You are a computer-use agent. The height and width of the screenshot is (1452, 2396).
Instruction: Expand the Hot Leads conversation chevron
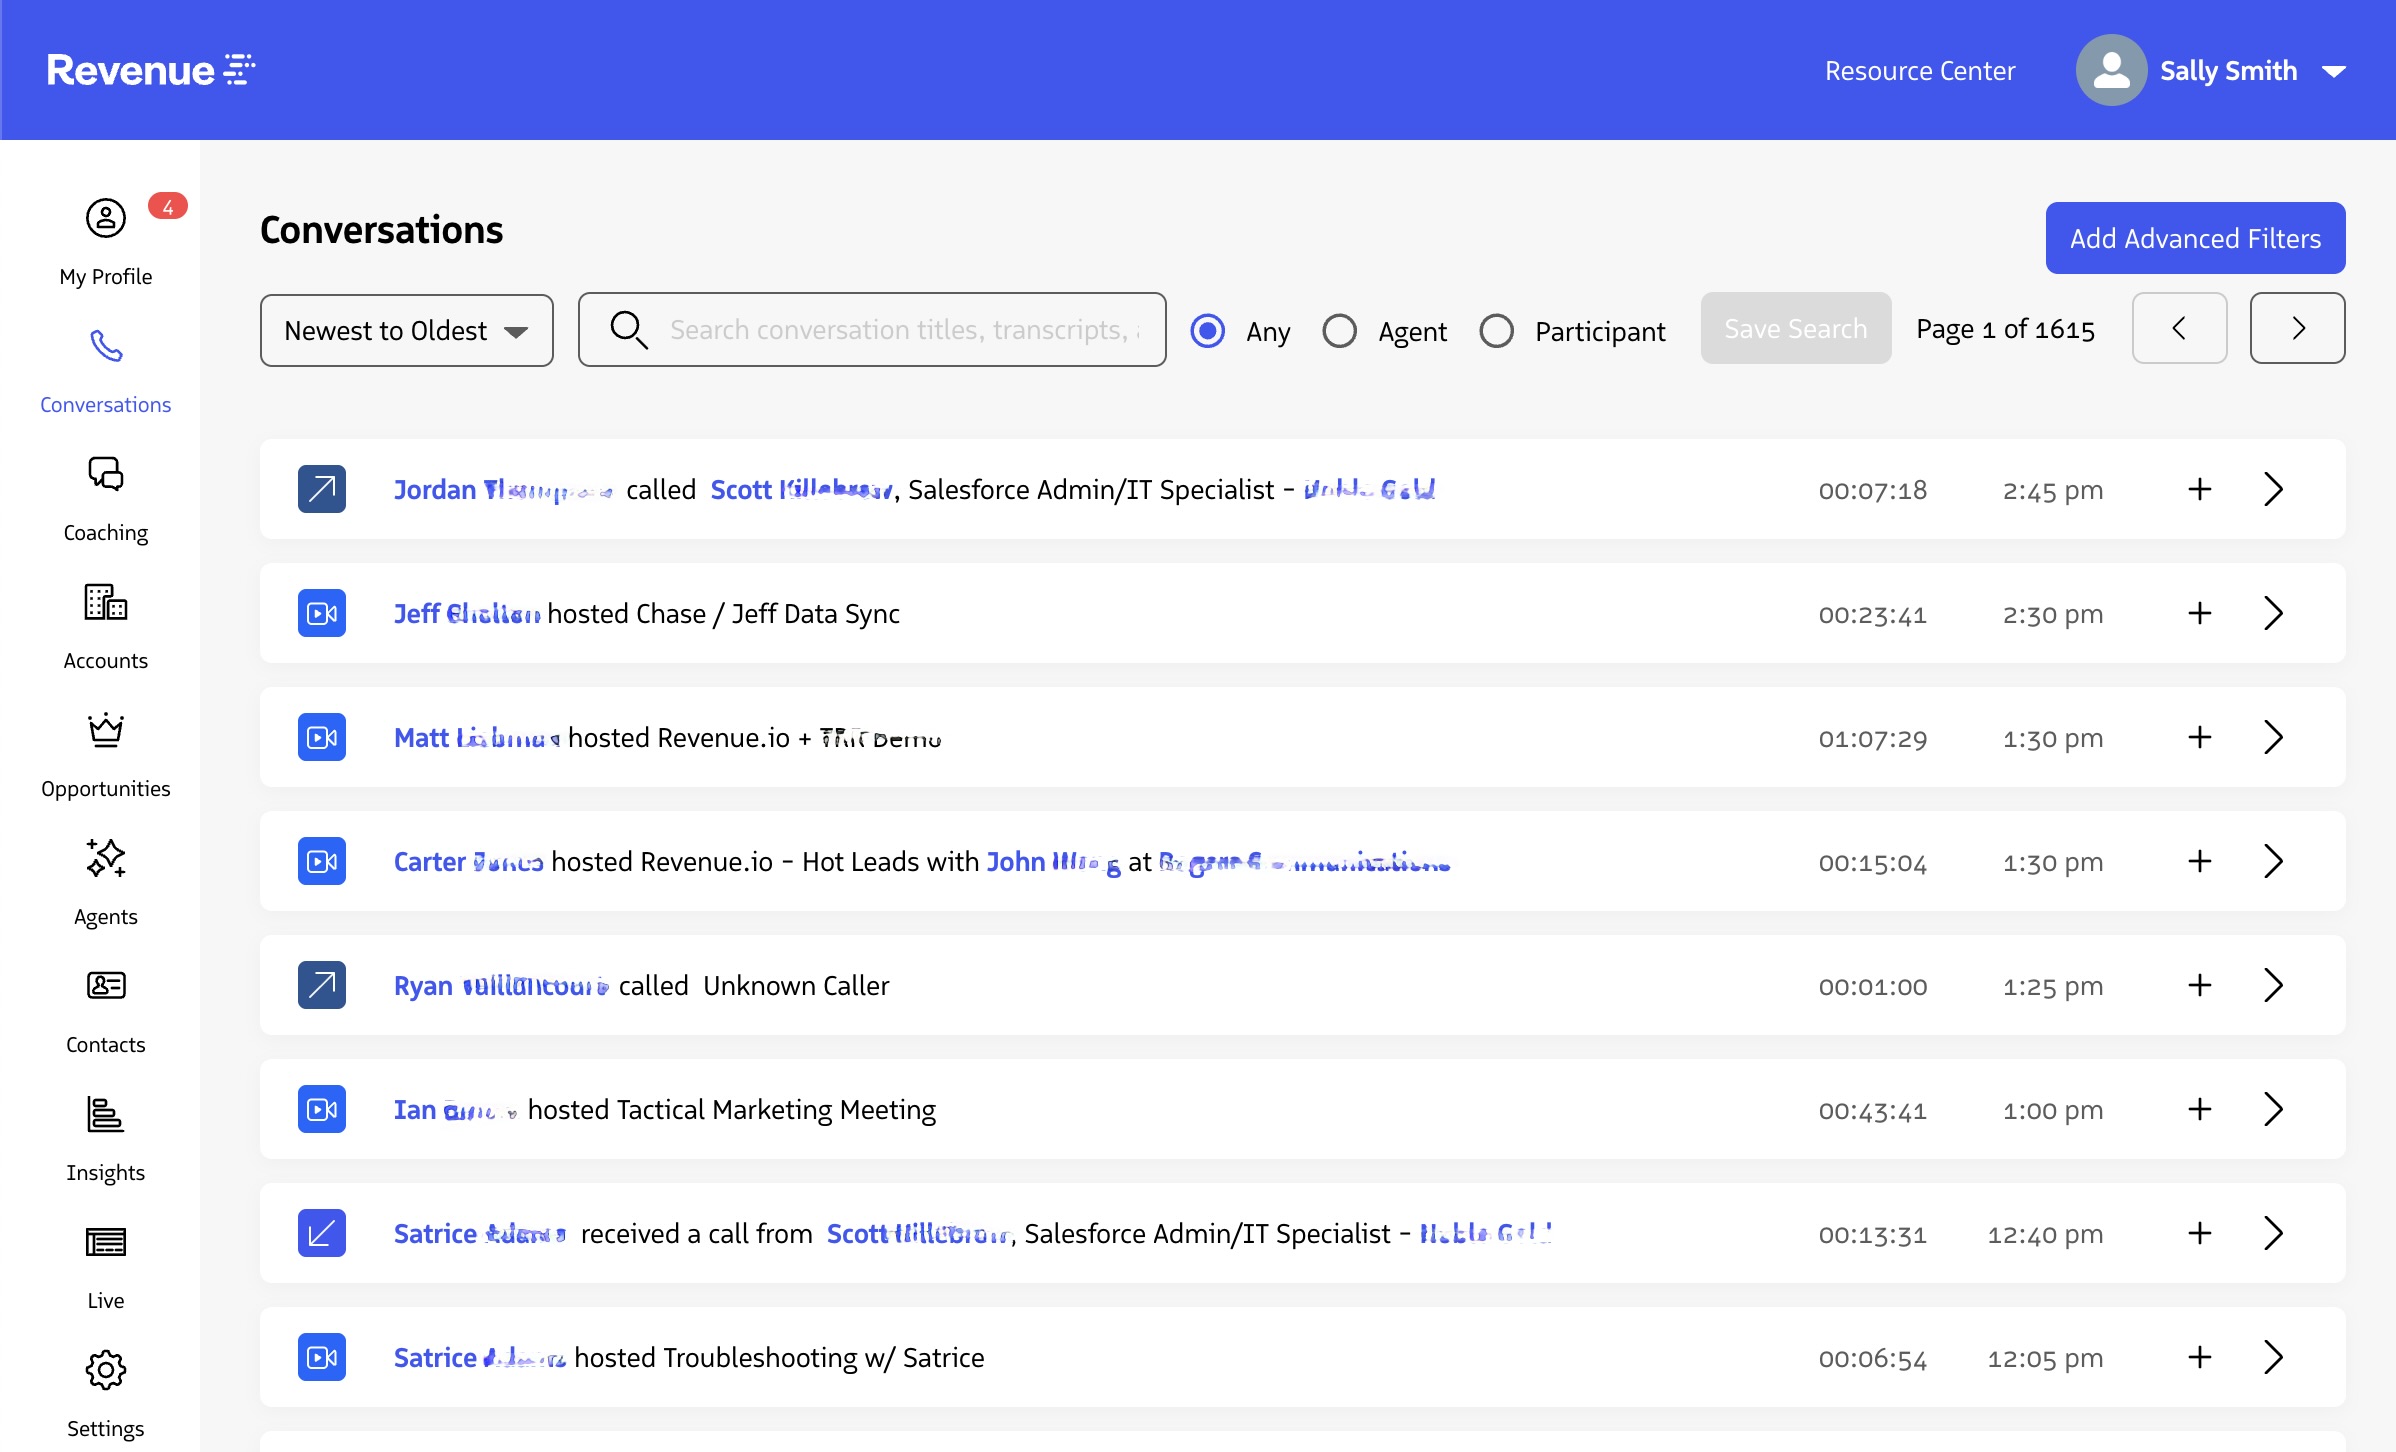2273,861
